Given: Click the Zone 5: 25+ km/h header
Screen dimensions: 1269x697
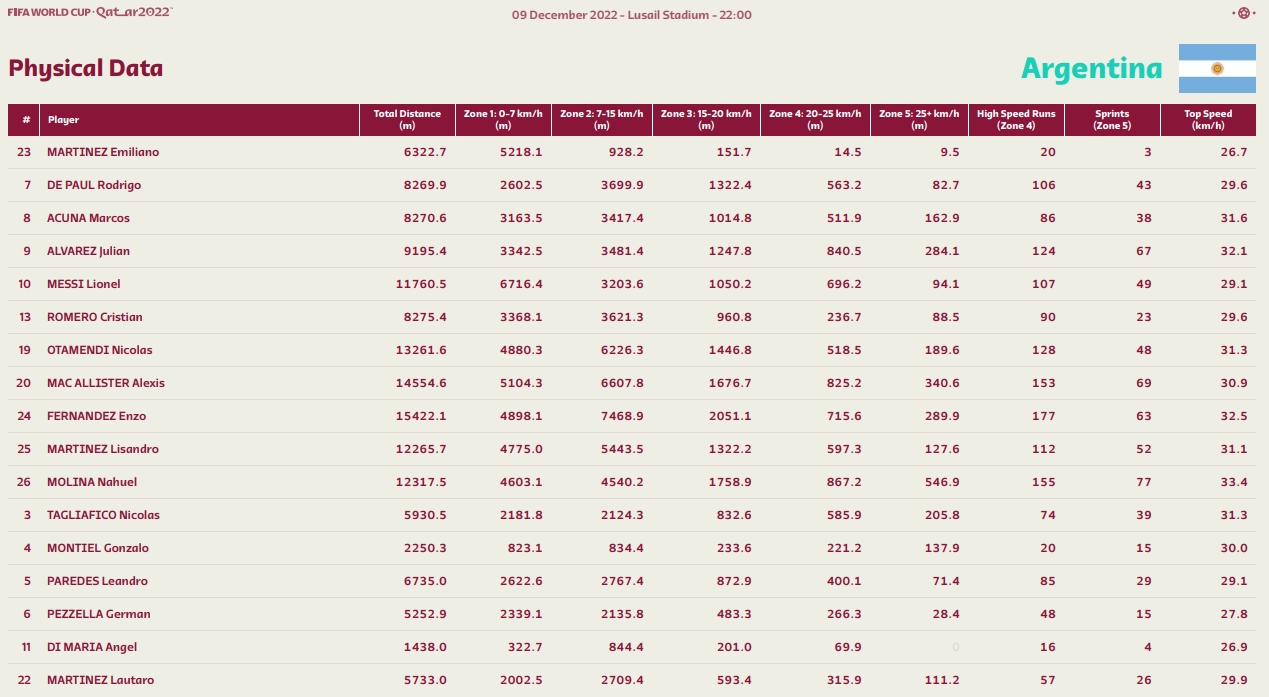Looking at the screenshot, I should (919, 120).
